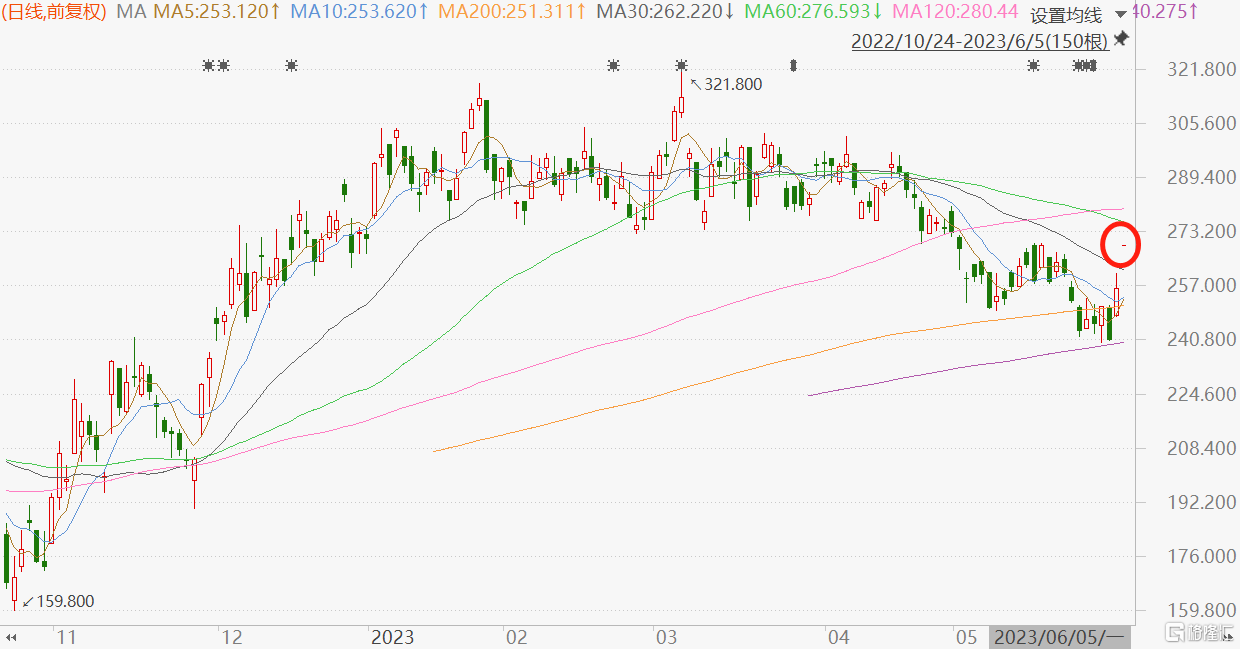Click the 04 month marker on time axis

pos(838,637)
